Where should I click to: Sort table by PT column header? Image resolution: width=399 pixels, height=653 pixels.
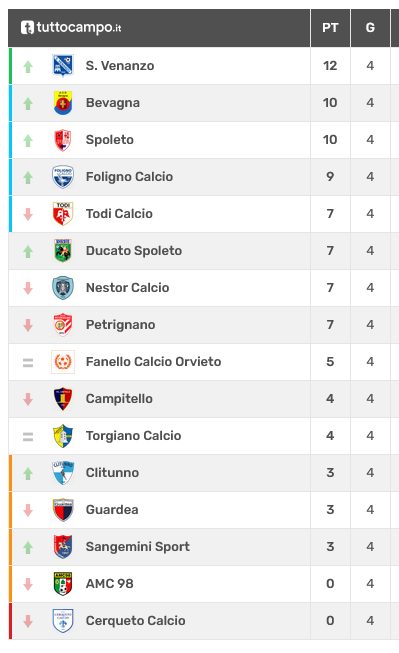pyautogui.click(x=330, y=28)
